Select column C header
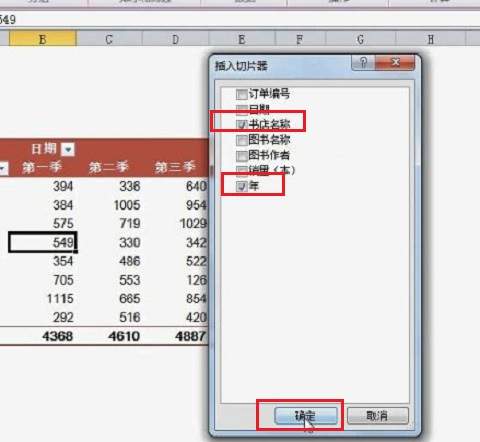This screenshot has height=442, width=480. tap(109, 39)
